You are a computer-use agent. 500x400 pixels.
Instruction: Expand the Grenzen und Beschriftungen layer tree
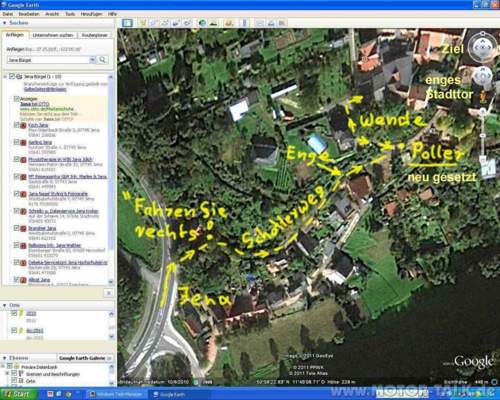pyautogui.click(x=7, y=374)
